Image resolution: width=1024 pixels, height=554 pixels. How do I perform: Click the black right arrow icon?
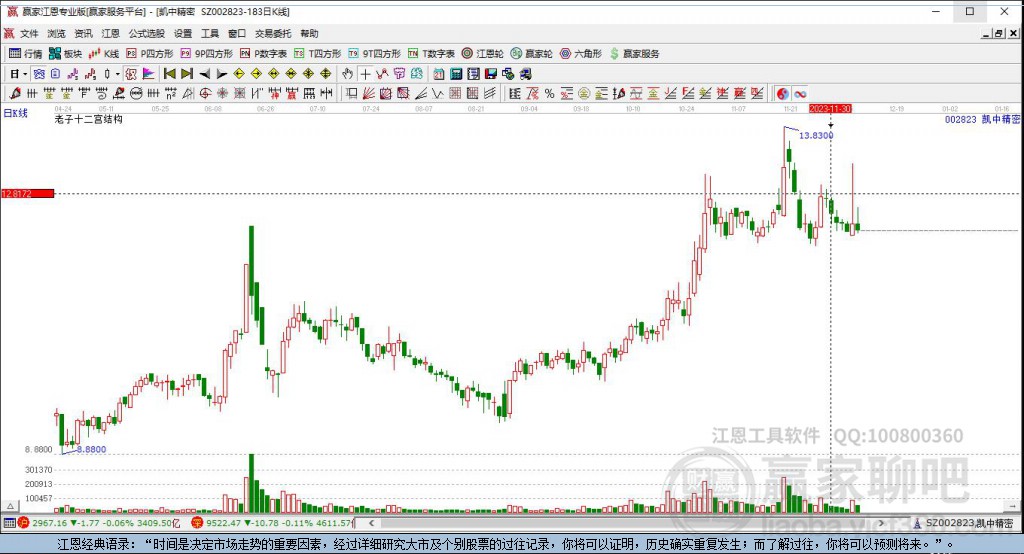[x=222, y=74]
